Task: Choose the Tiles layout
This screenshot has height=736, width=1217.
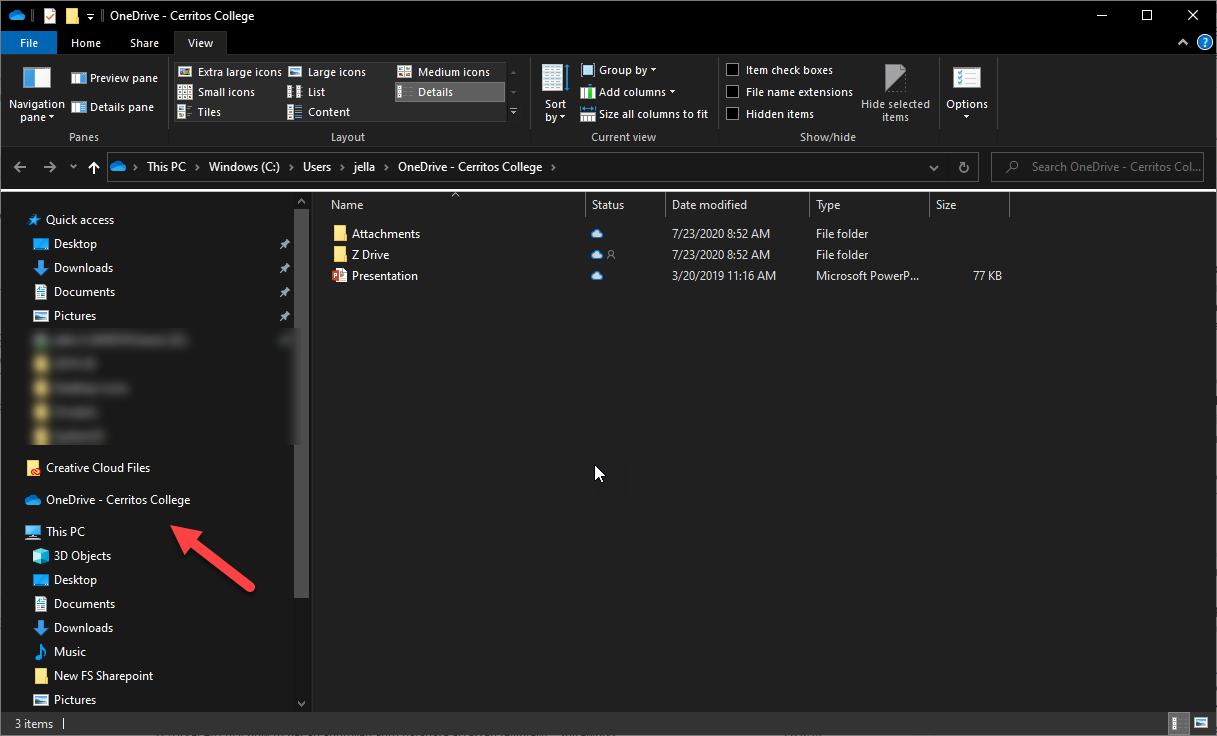Action: [200, 112]
